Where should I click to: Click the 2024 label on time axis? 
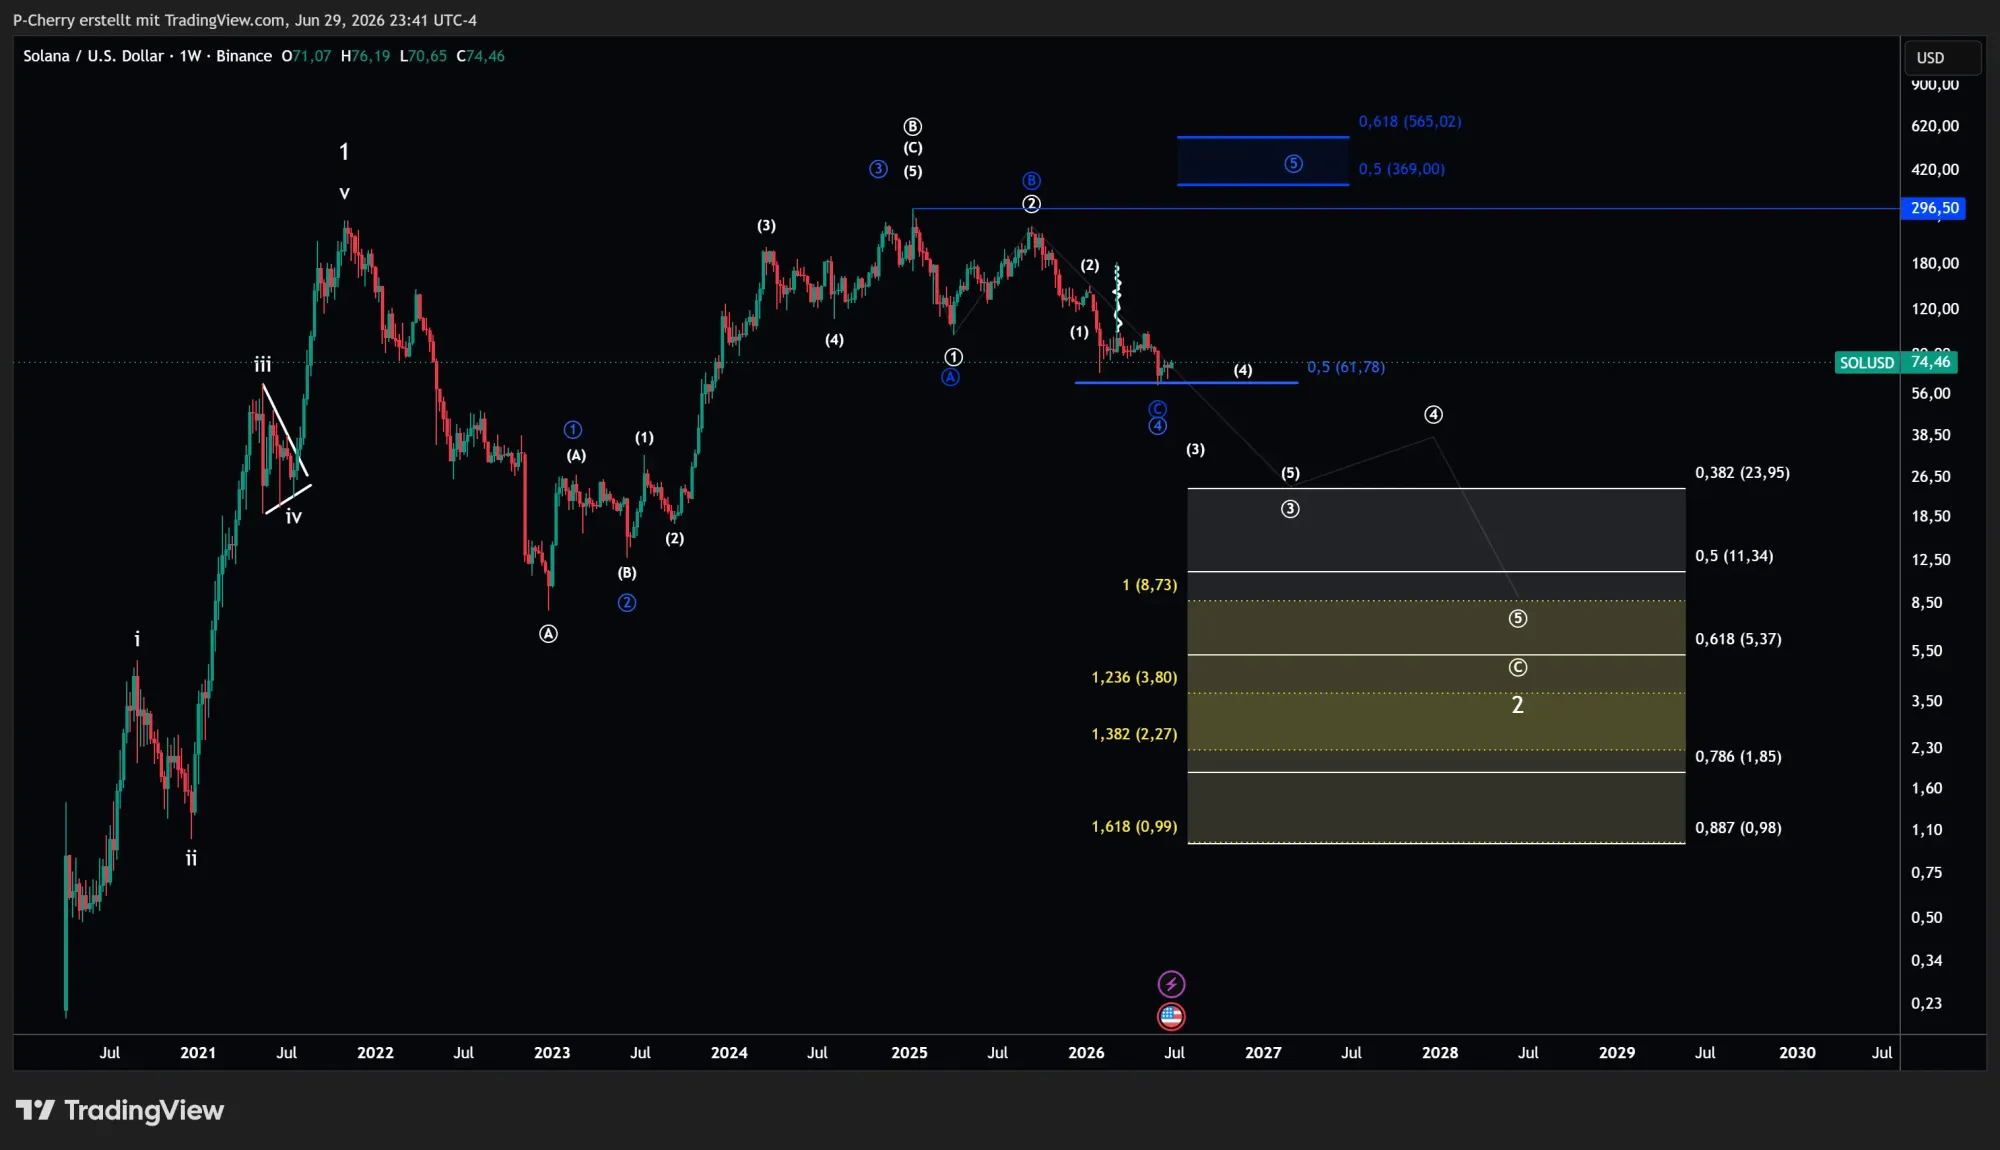(729, 1052)
